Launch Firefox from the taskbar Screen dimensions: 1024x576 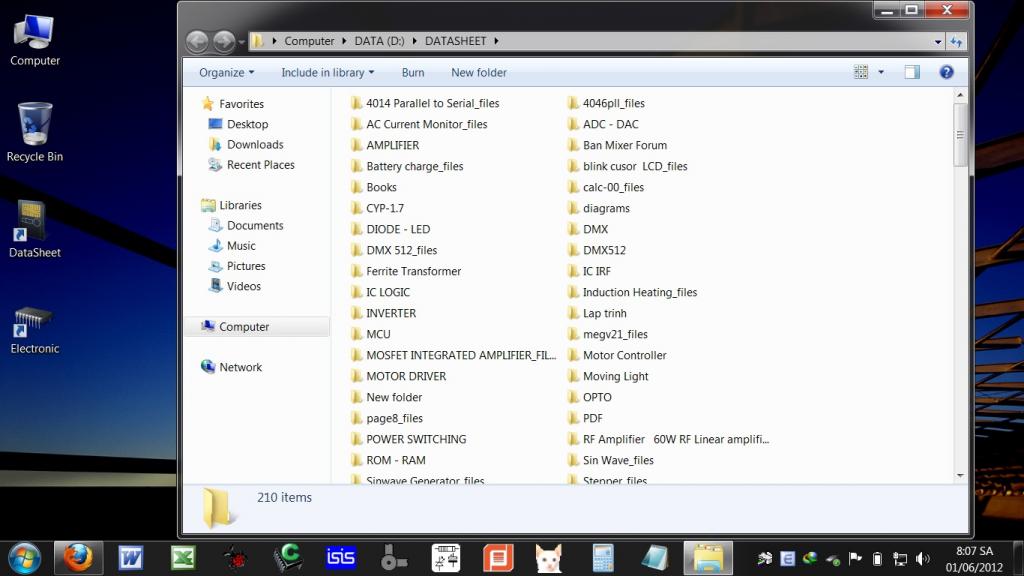coord(78,558)
